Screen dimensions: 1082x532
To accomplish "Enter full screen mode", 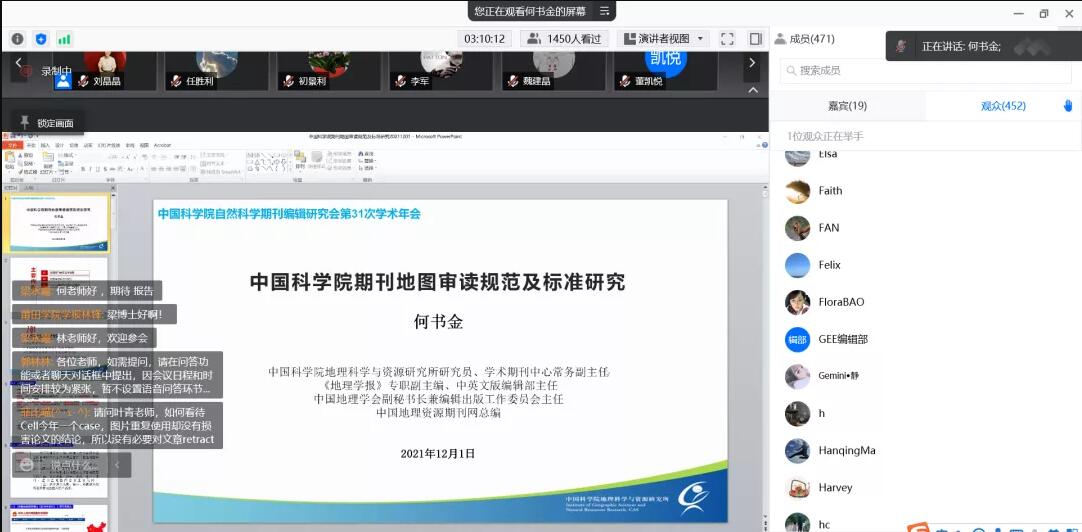I will click(x=727, y=39).
